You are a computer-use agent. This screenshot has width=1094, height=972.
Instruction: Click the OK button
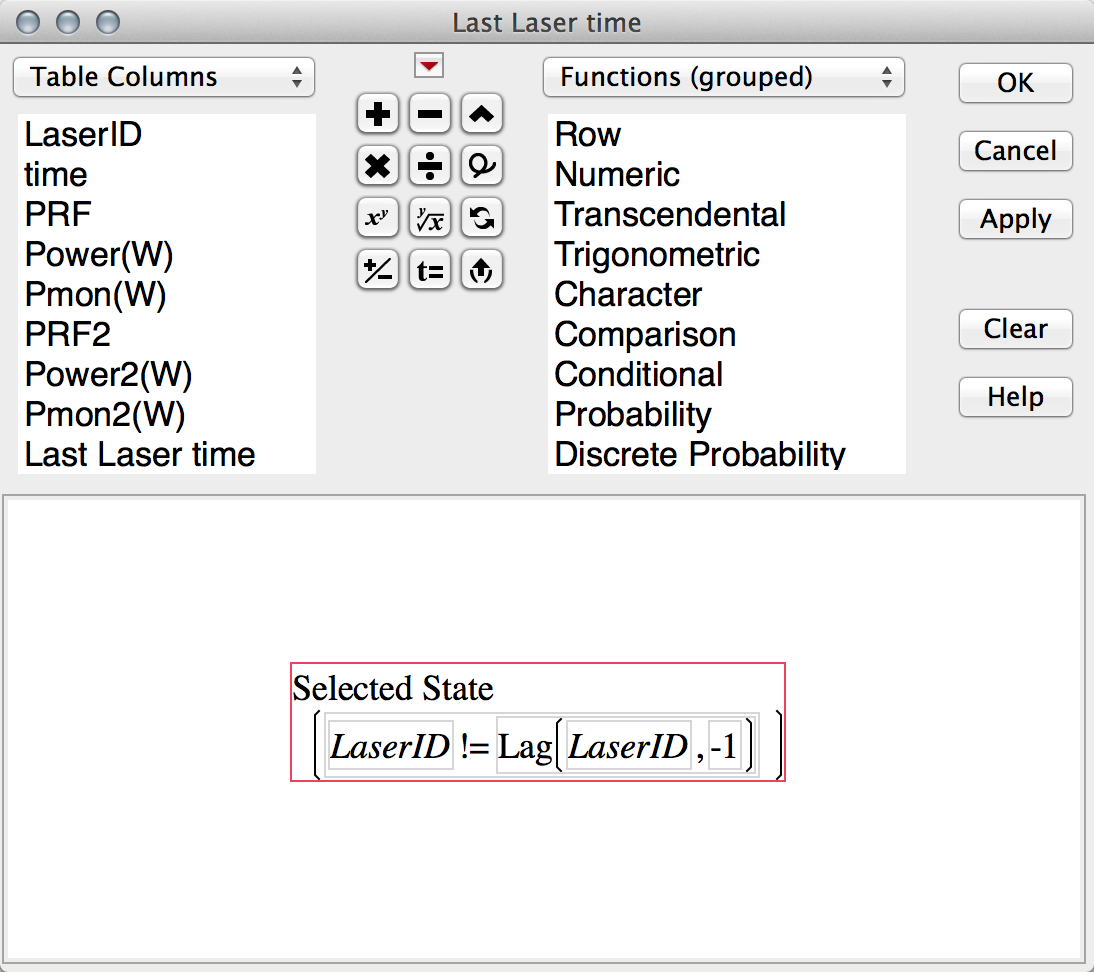pos(1015,83)
